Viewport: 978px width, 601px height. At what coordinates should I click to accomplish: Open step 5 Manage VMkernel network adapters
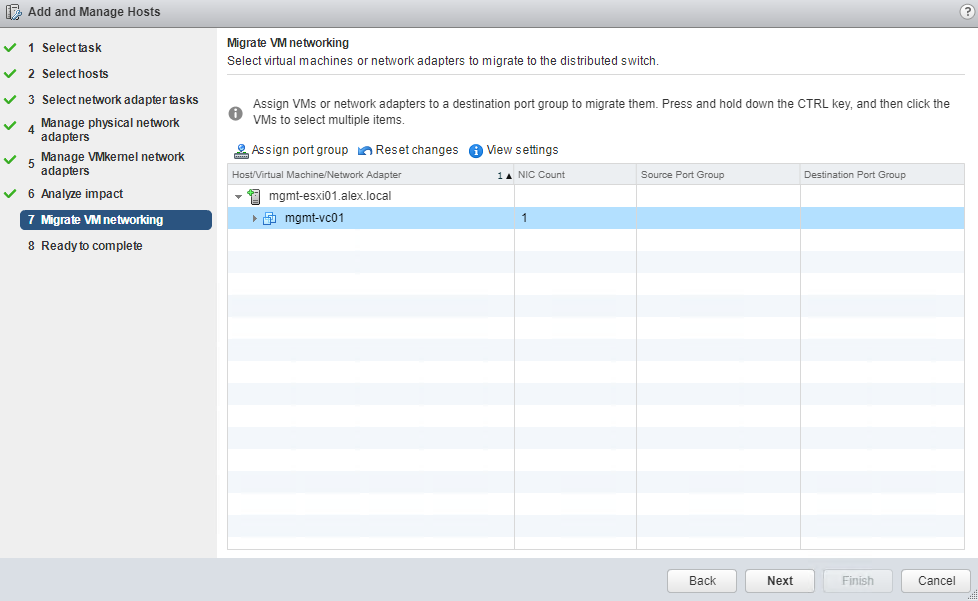pos(106,163)
